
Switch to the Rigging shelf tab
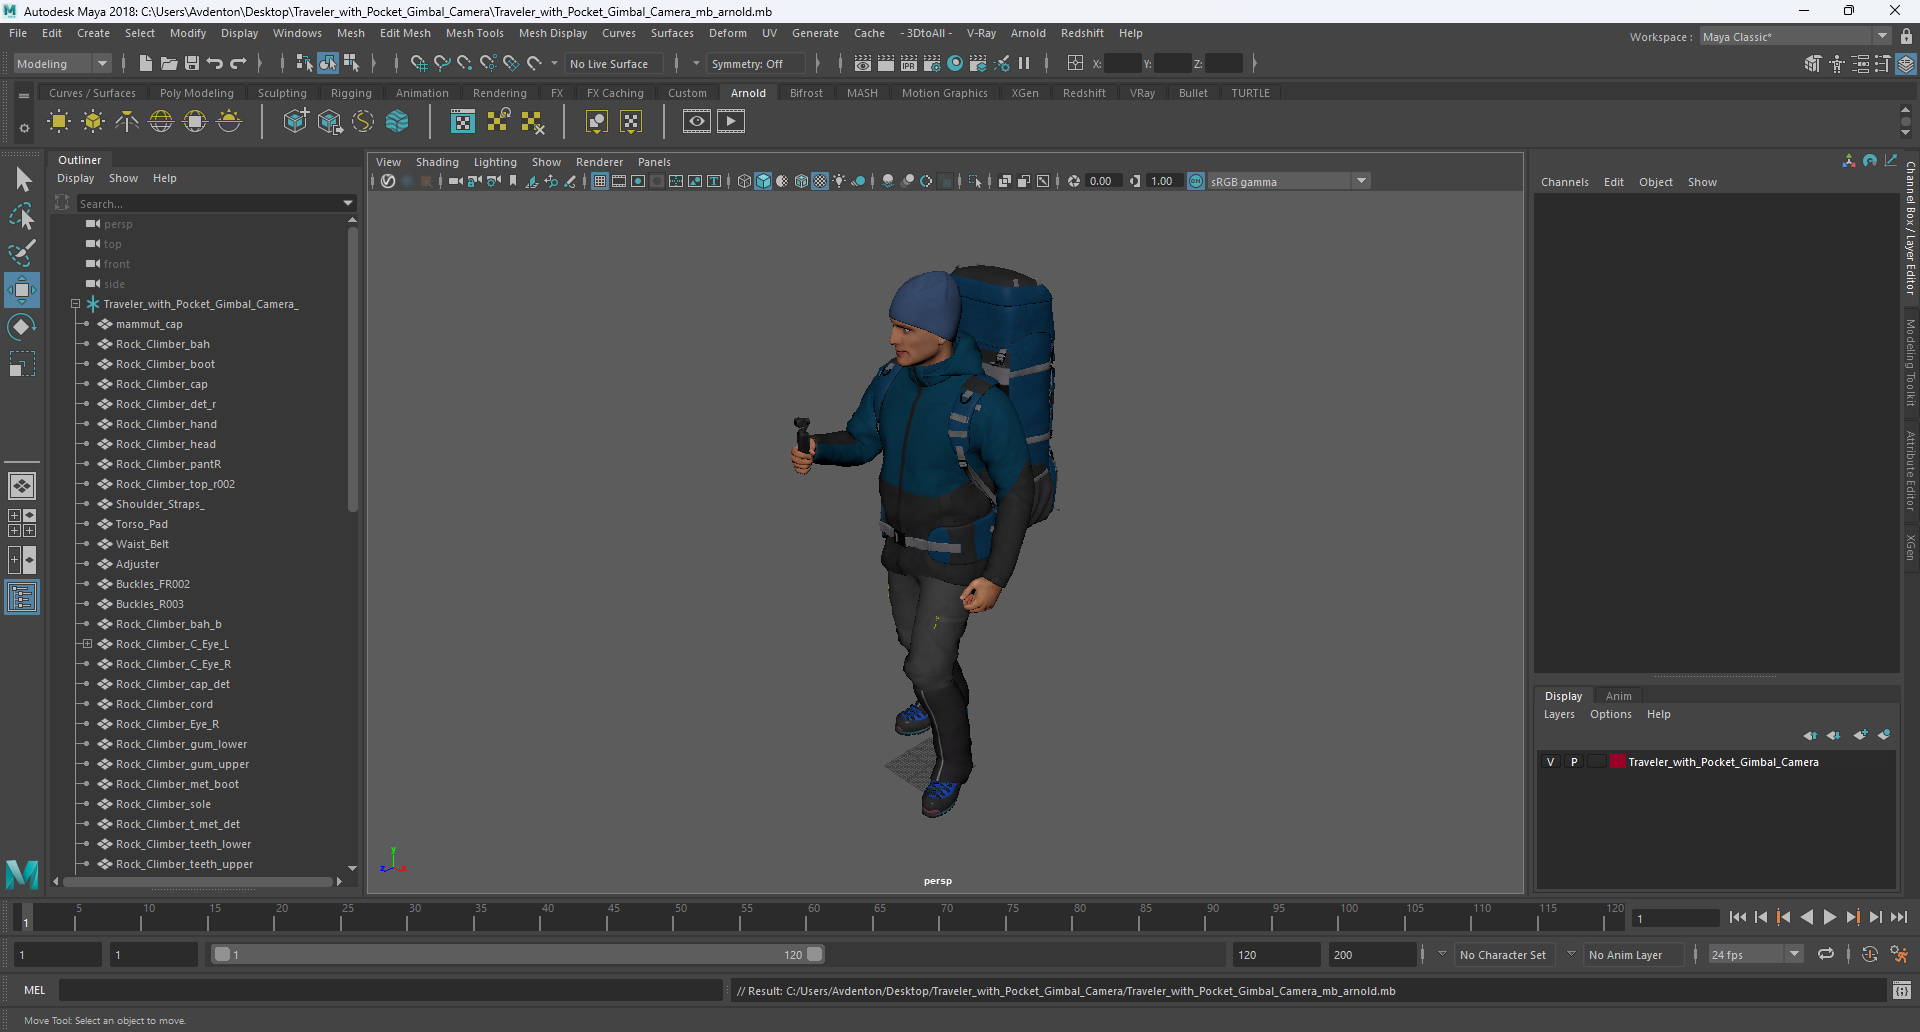[351, 93]
